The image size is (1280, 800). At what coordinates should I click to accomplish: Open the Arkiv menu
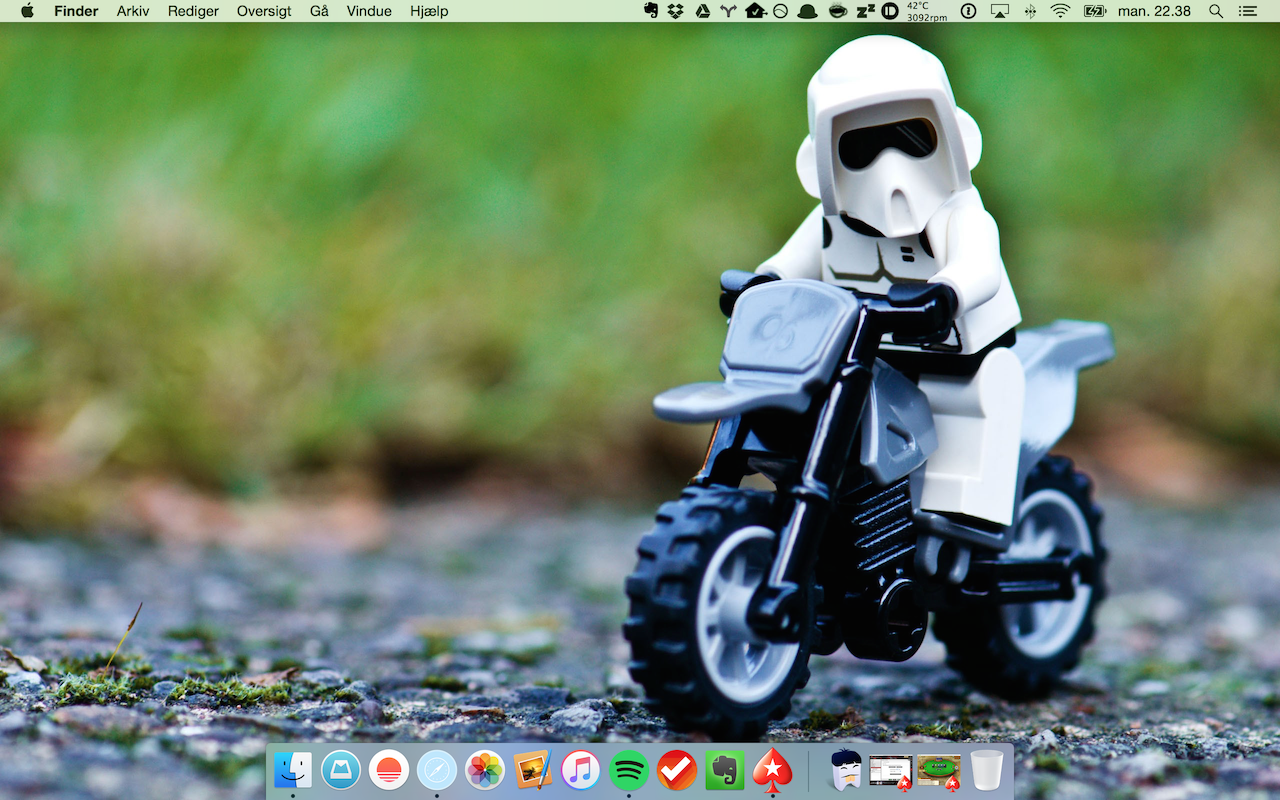(x=133, y=11)
